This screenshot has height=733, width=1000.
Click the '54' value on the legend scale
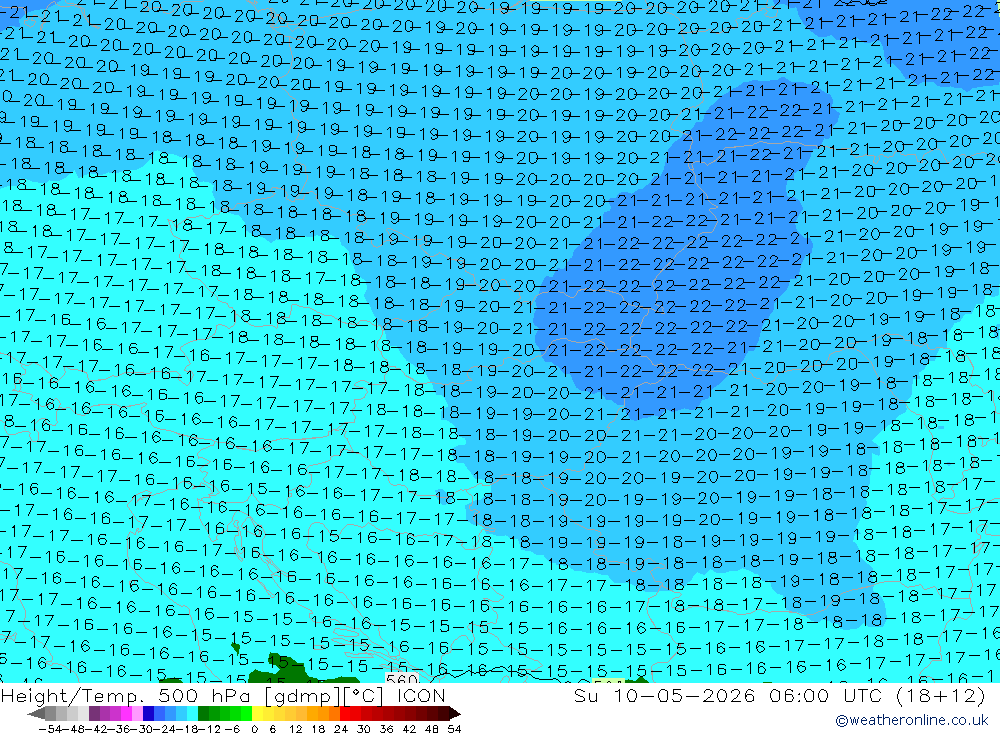[454, 729]
